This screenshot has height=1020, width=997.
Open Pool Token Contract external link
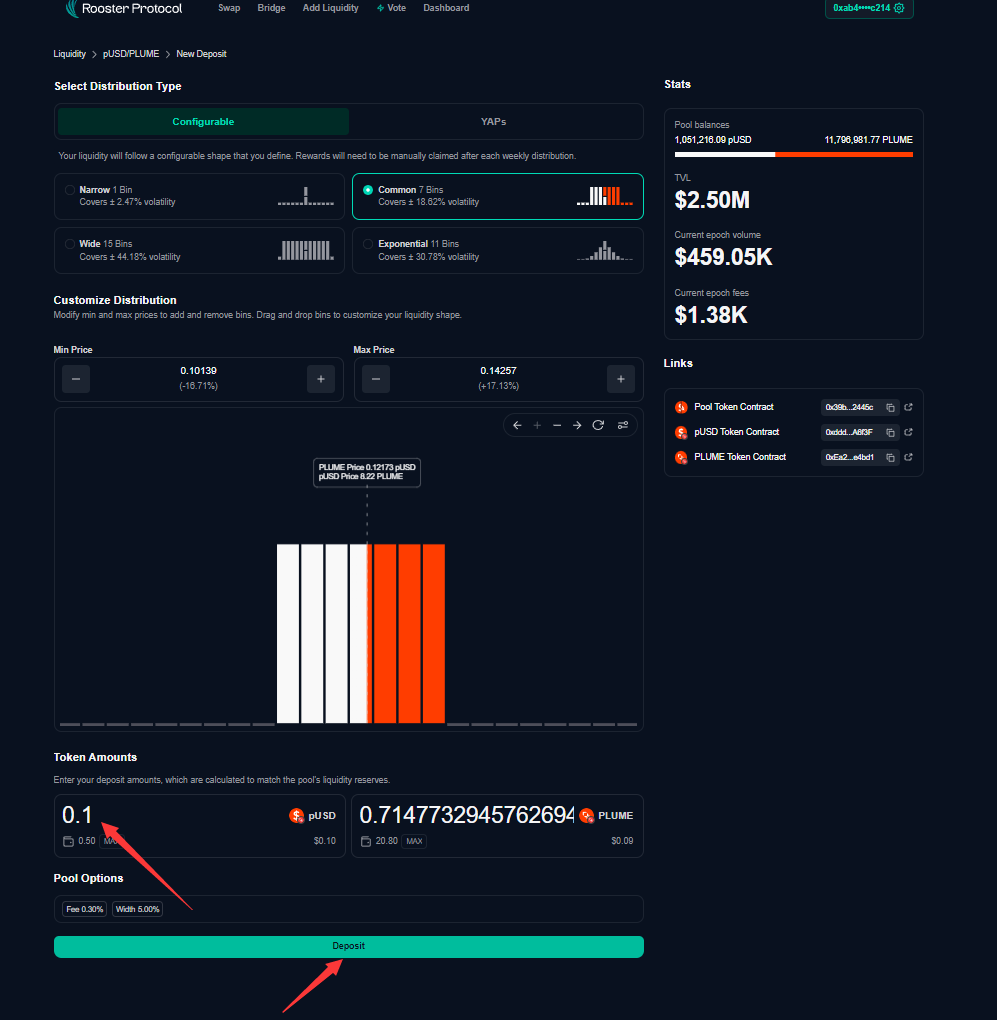[x=909, y=407]
